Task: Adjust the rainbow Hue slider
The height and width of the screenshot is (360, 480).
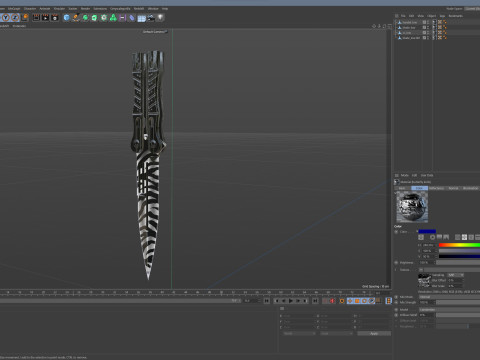Action: pyautogui.click(x=459, y=245)
